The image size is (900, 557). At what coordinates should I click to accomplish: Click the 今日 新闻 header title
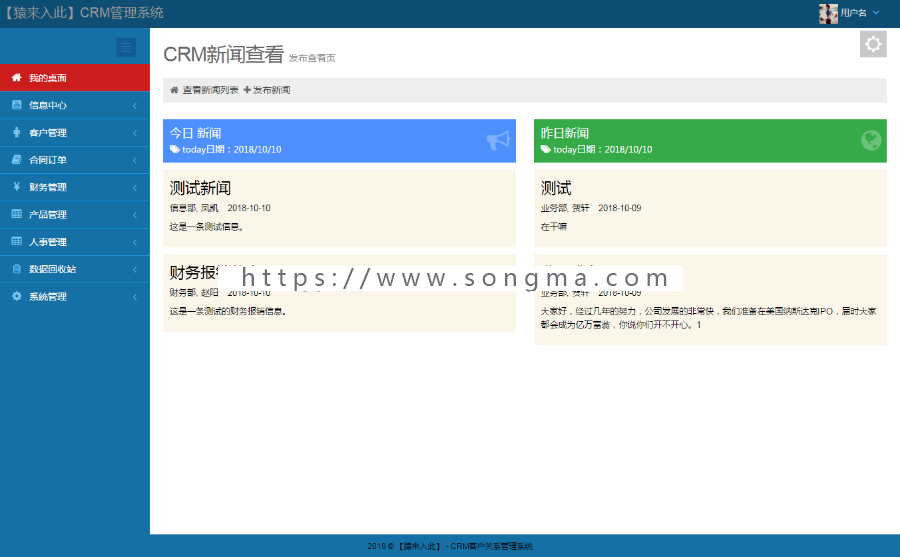[195, 133]
